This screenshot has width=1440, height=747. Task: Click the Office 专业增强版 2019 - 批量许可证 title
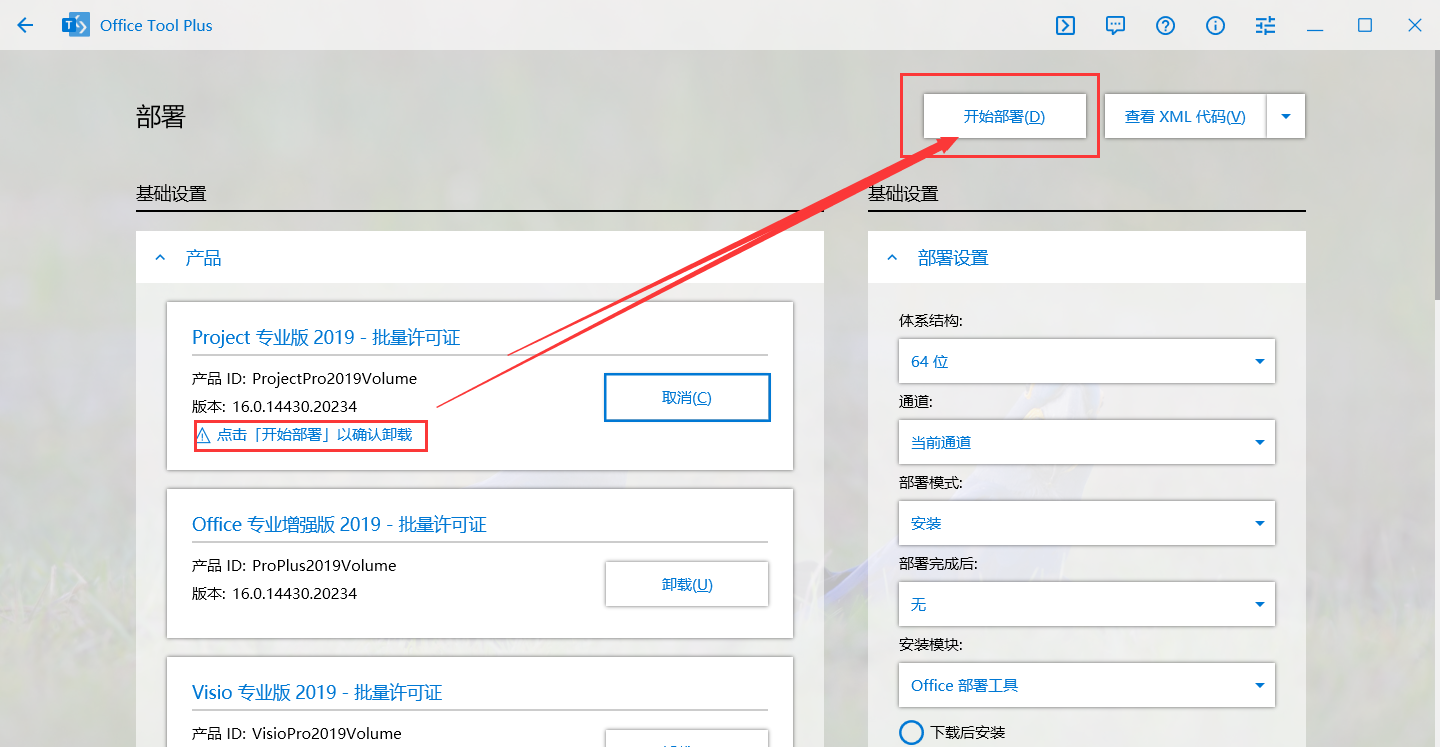[x=339, y=525]
